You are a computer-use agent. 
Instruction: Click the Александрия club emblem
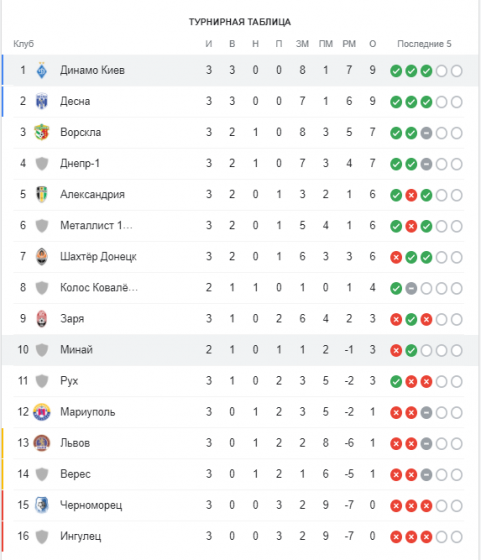tap(42, 195)
